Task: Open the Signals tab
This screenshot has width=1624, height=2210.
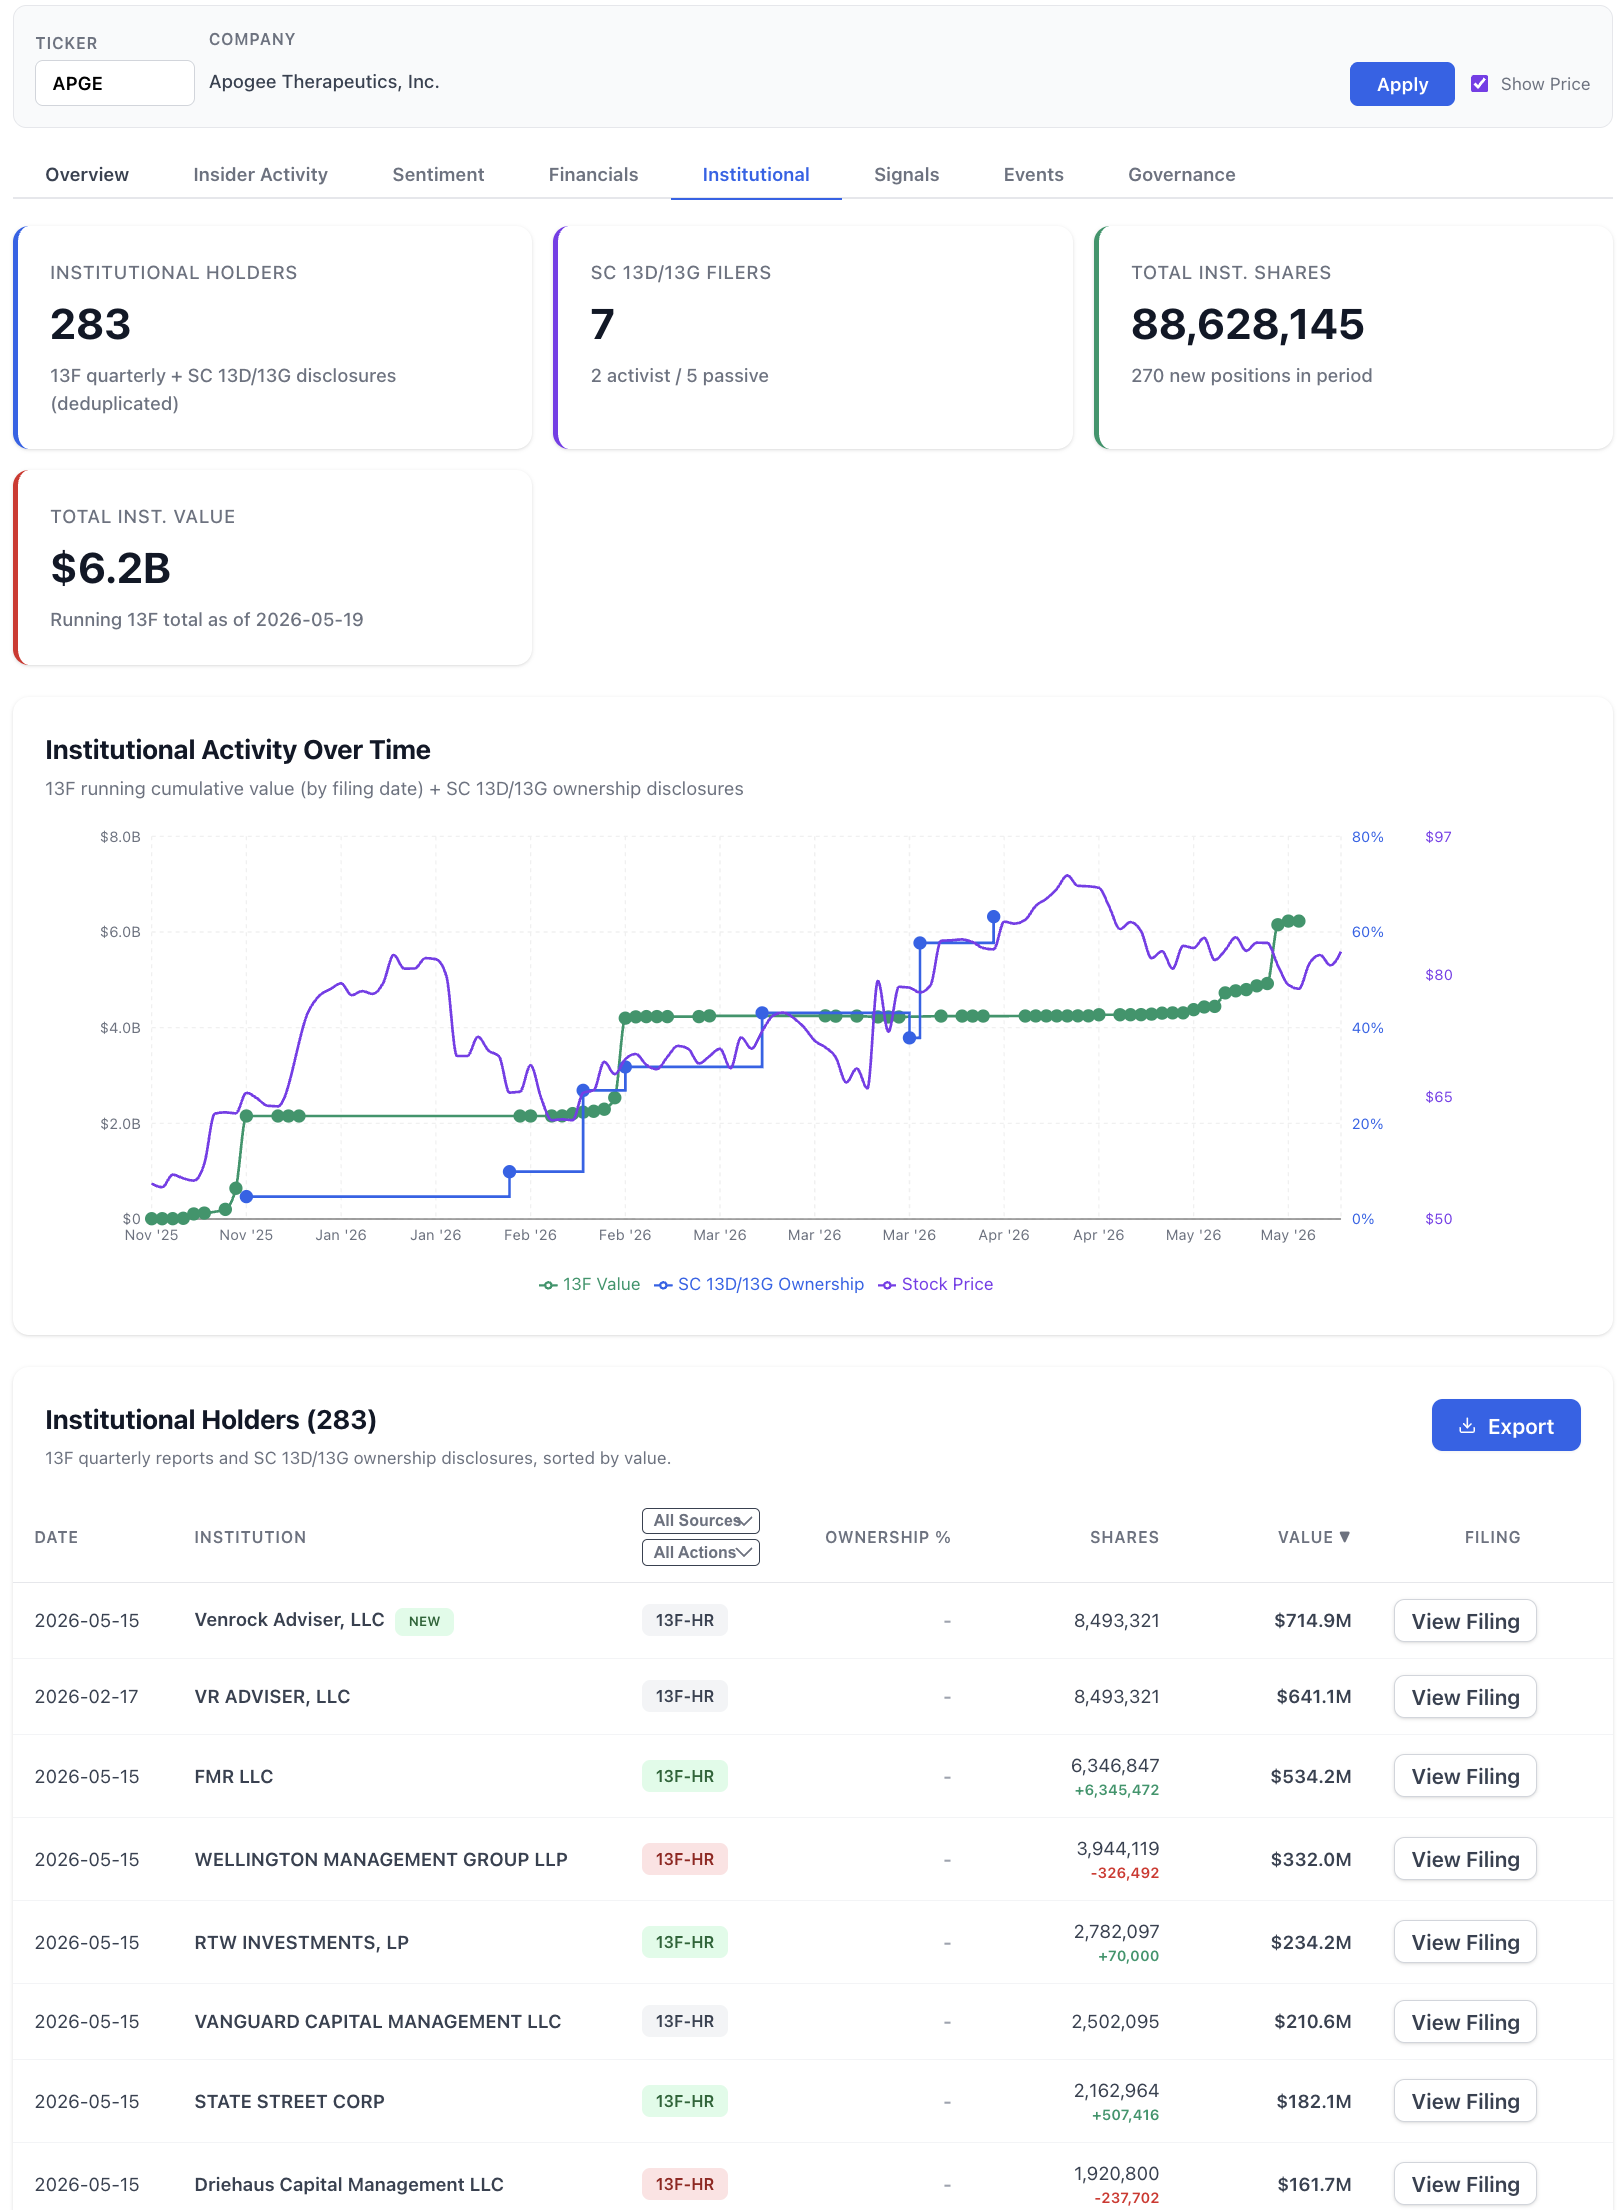Action: [906, 175]
